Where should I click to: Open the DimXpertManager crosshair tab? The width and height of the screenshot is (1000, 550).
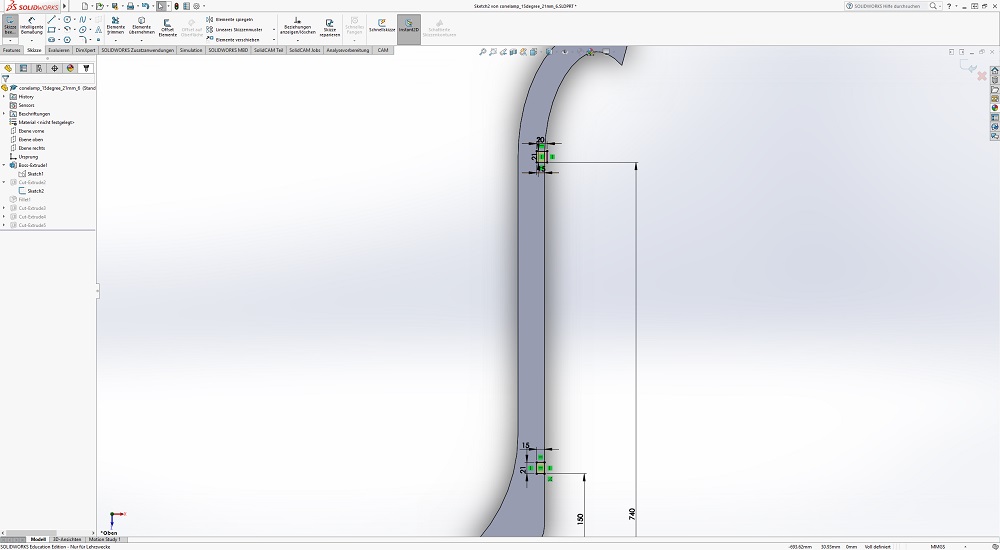click(x=54, y=68)
